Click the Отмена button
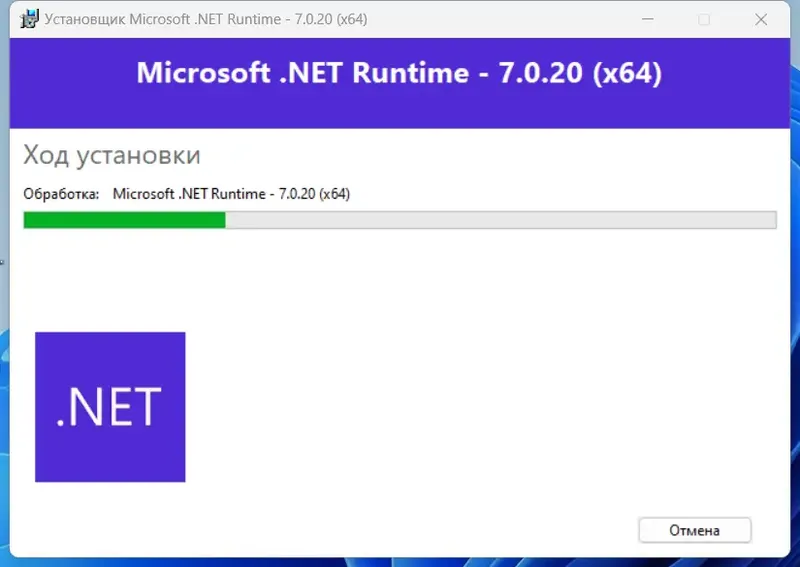This screenshot has height=567, width=800. point(694,530)
